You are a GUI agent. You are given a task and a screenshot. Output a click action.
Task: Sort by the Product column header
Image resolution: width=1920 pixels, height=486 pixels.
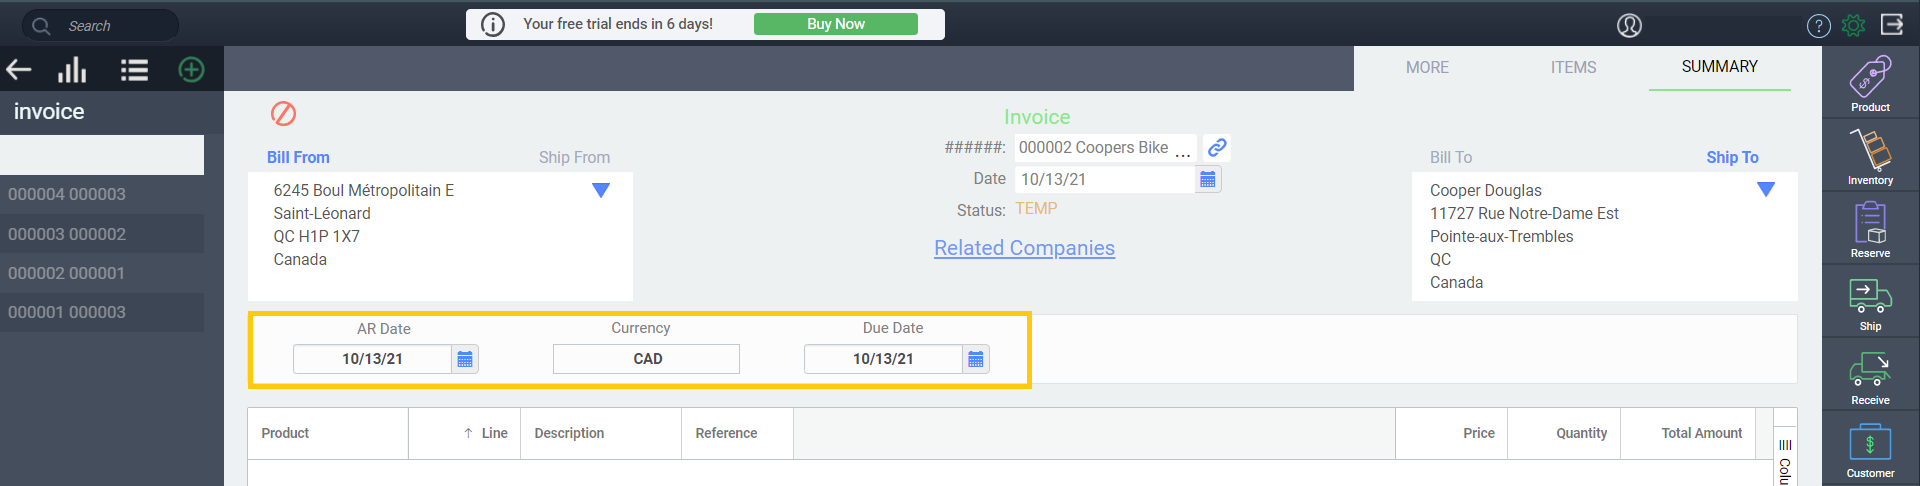(328, 433)
